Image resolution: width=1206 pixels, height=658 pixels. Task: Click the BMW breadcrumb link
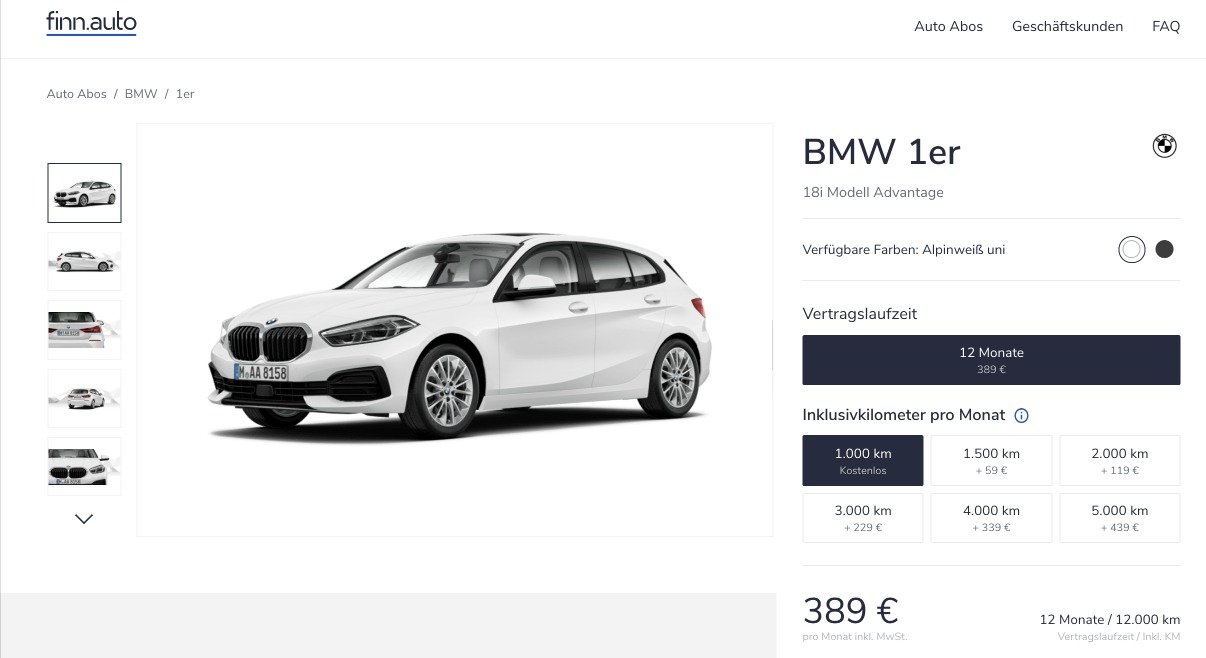tap(141, 94)
